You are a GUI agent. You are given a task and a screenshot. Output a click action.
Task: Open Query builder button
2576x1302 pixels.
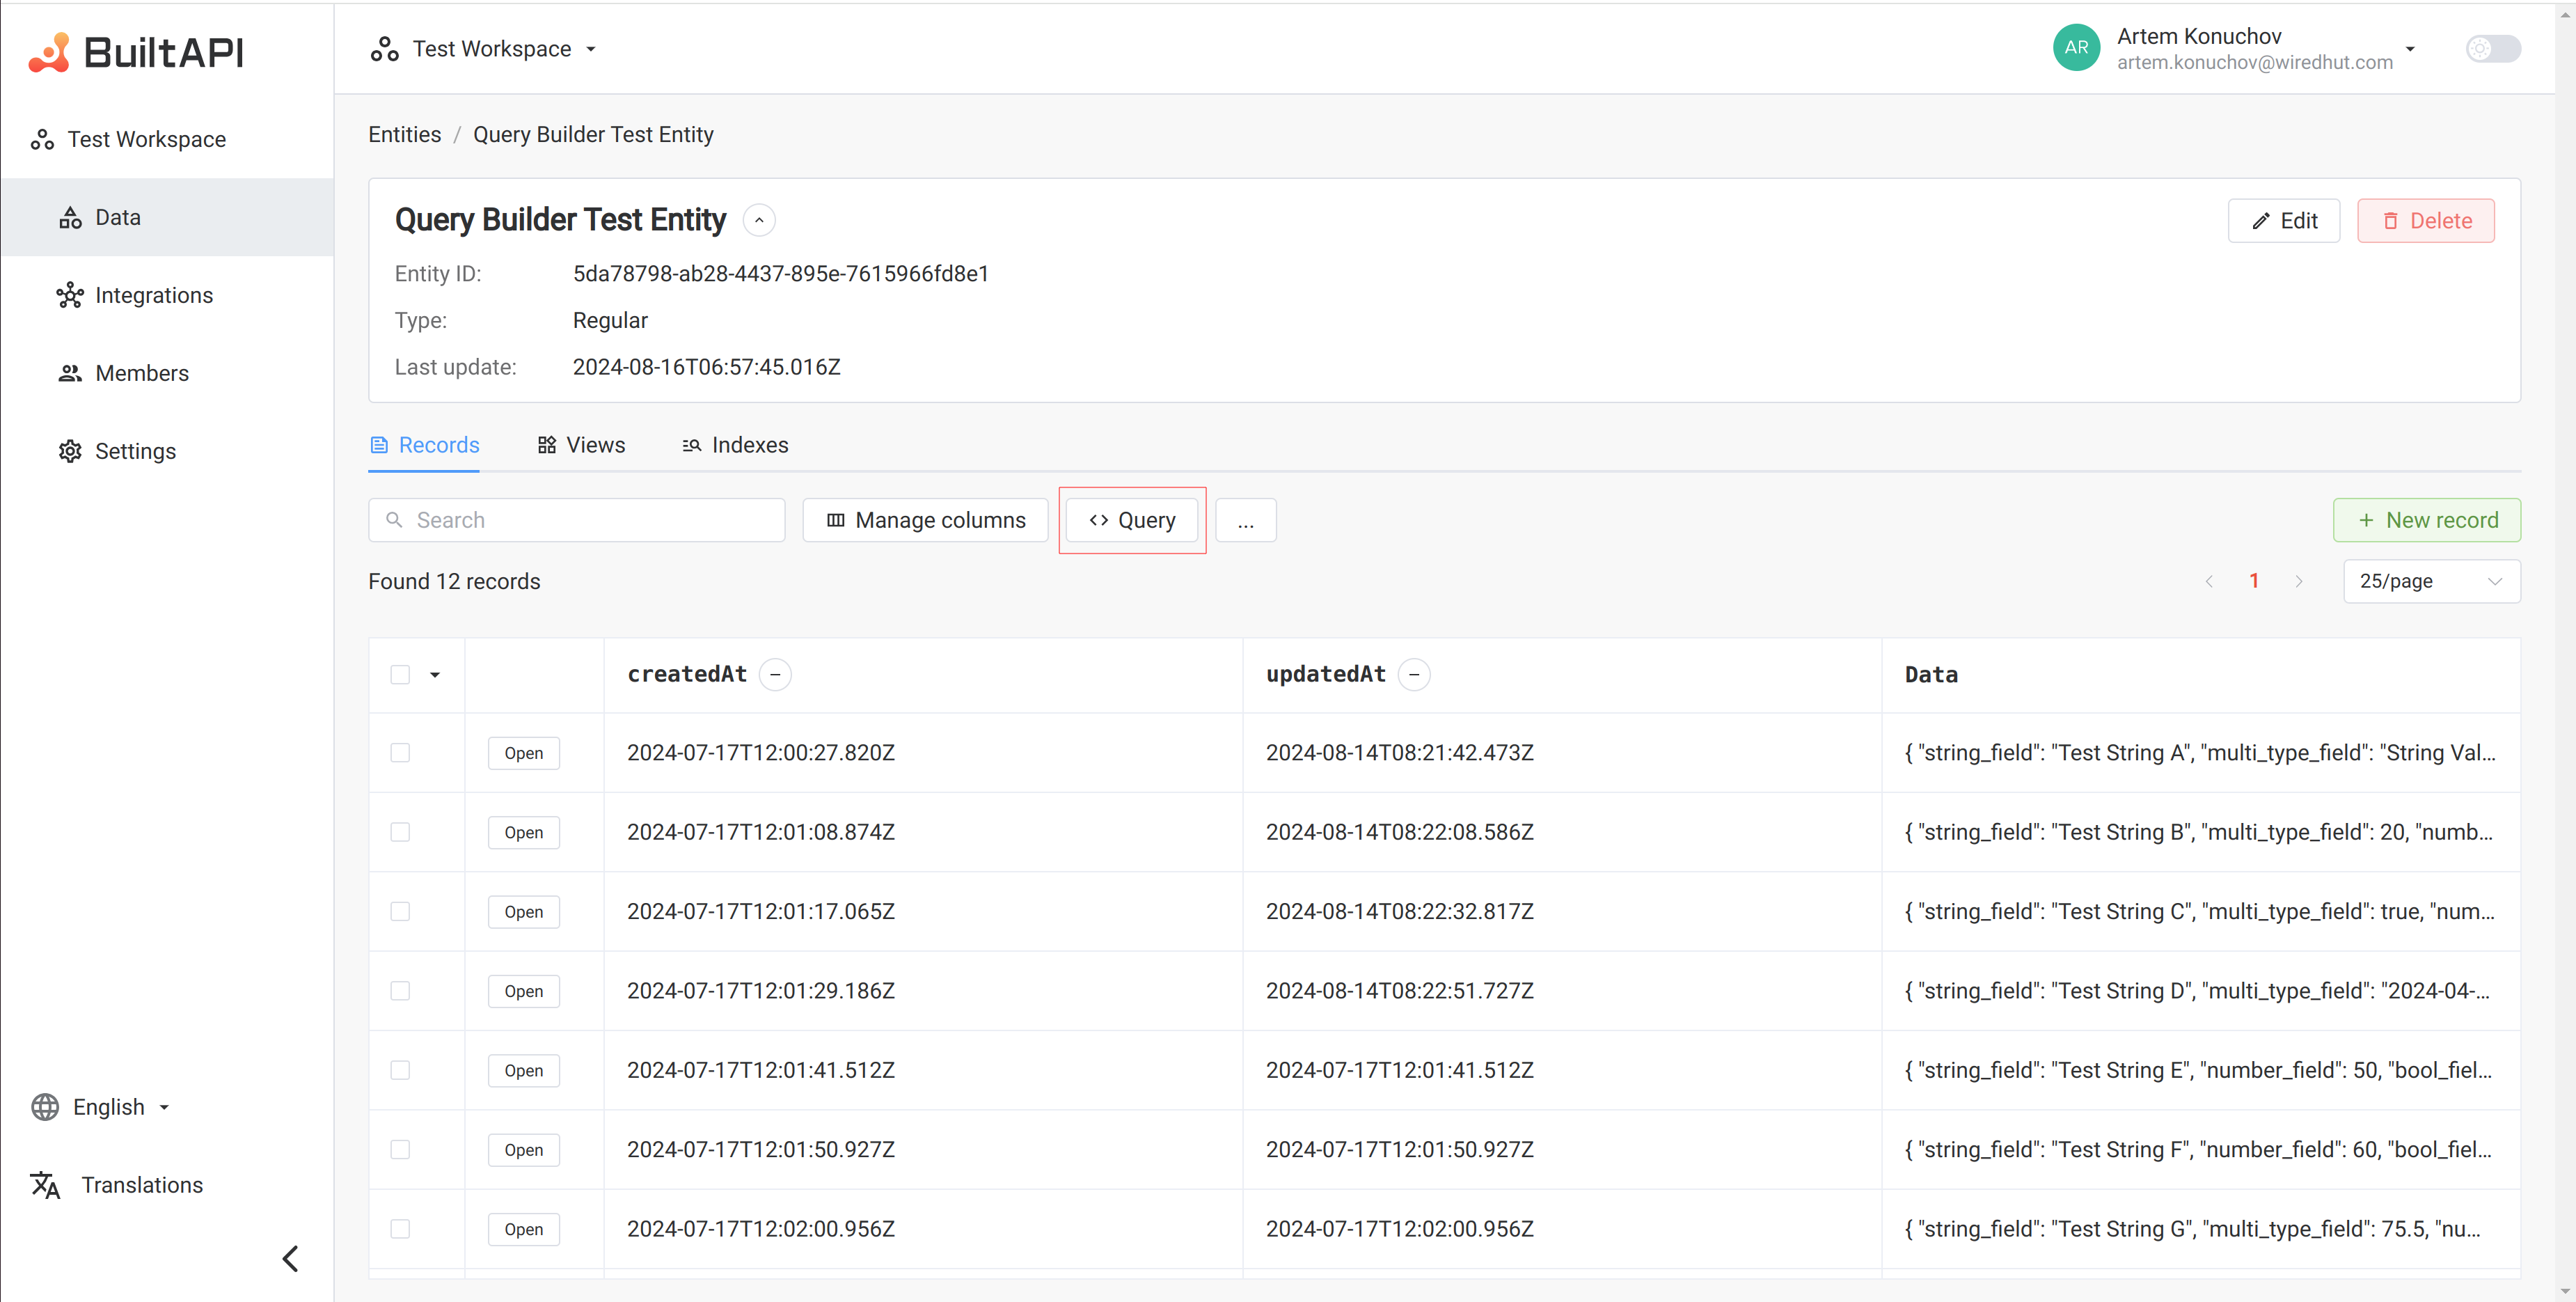(x=1131, y=520)
